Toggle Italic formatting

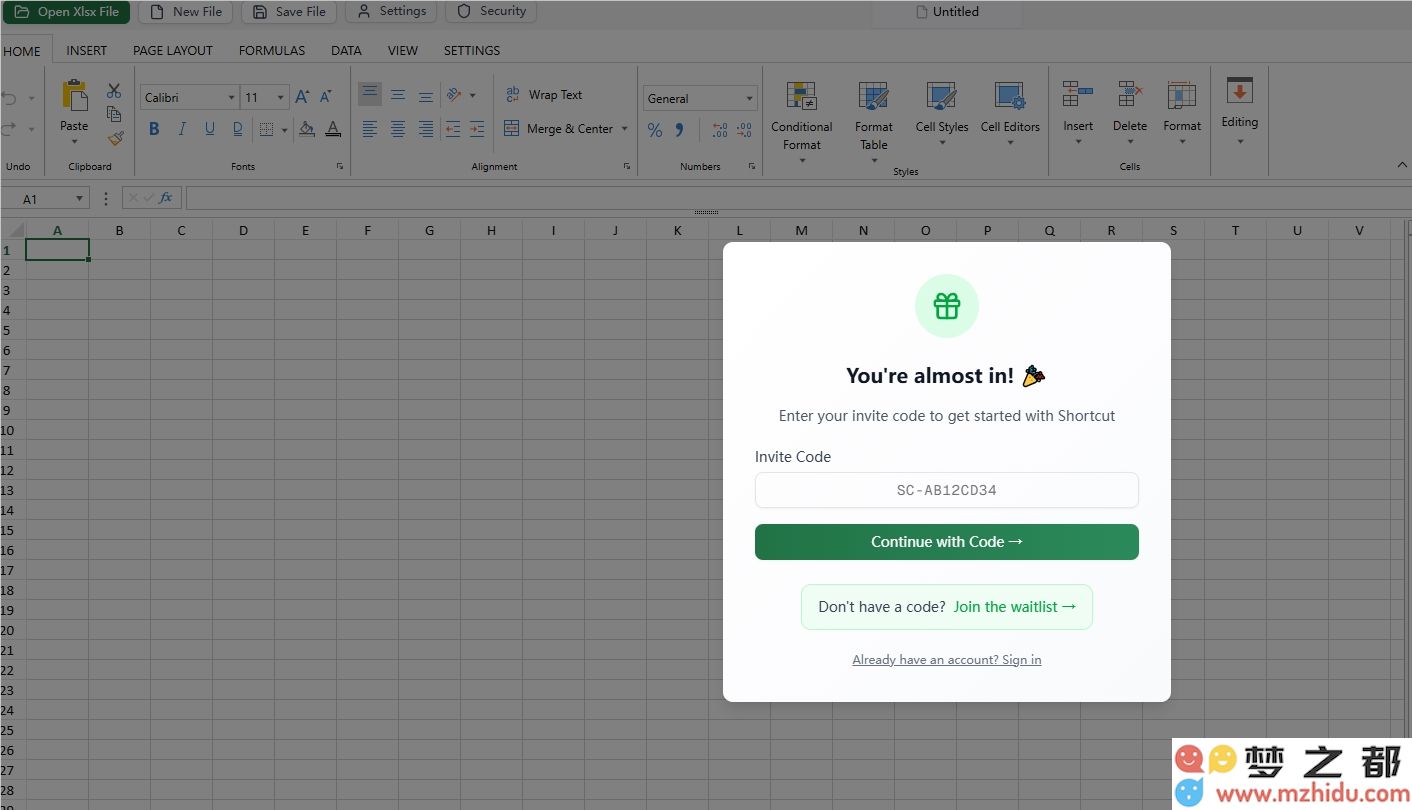(x=182, y=129)
